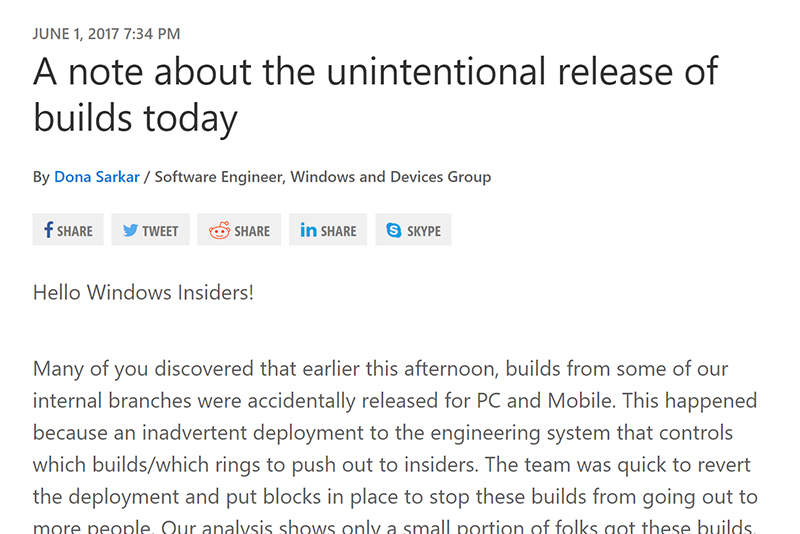Click the Twitter bird icon
The height and width of the screenshot is (534, 800).
point(130,230)
